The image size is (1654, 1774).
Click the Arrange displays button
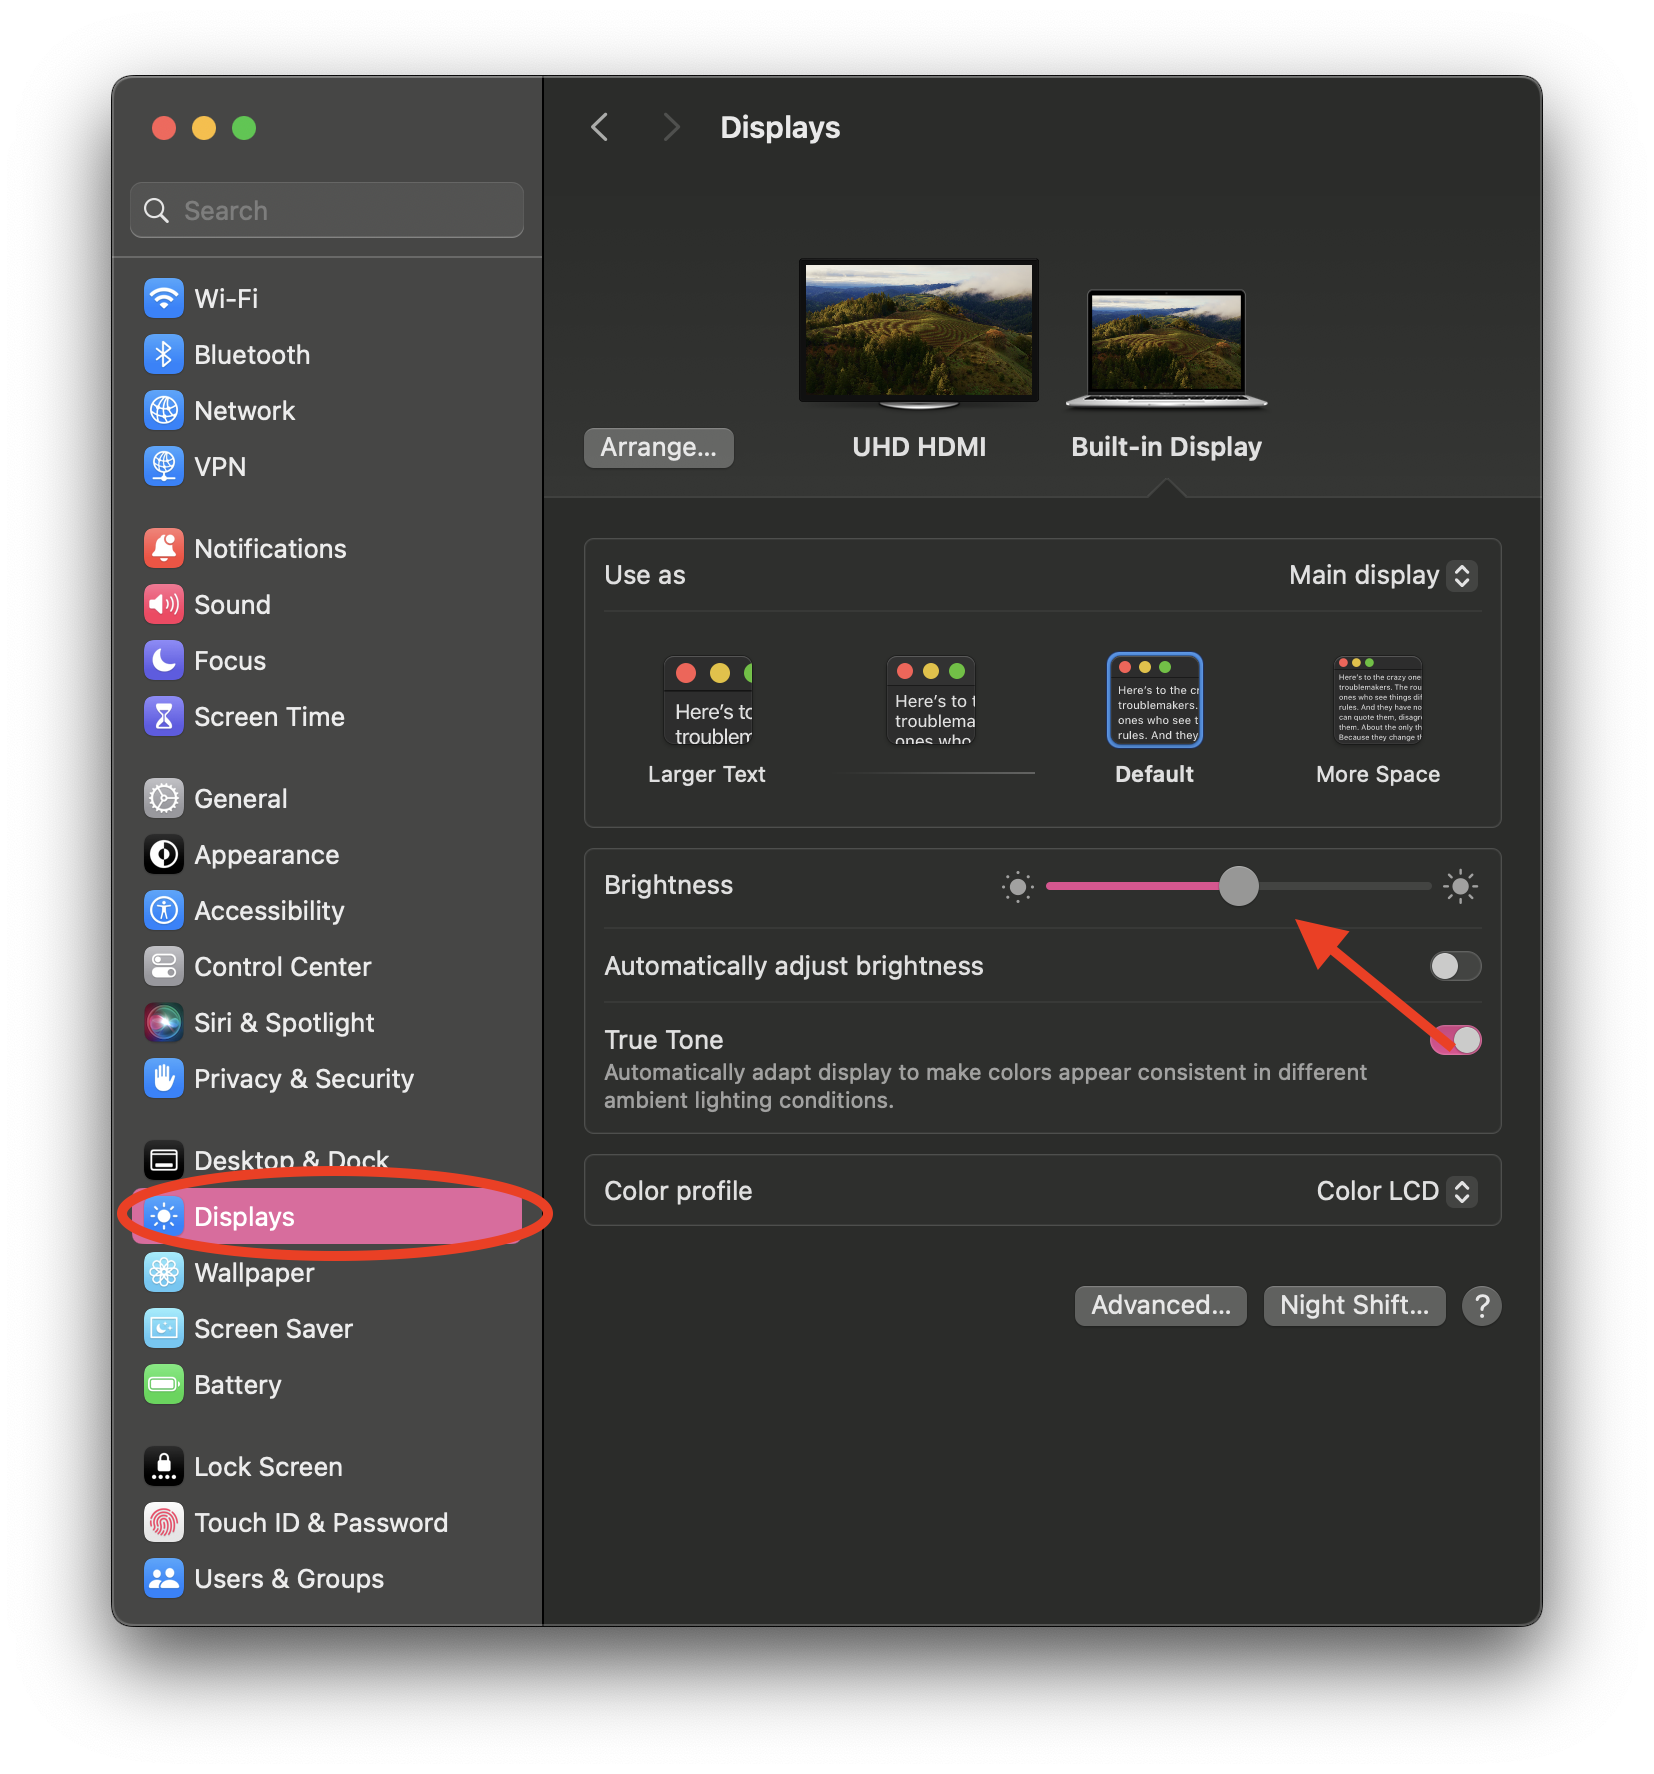point(658,447)
